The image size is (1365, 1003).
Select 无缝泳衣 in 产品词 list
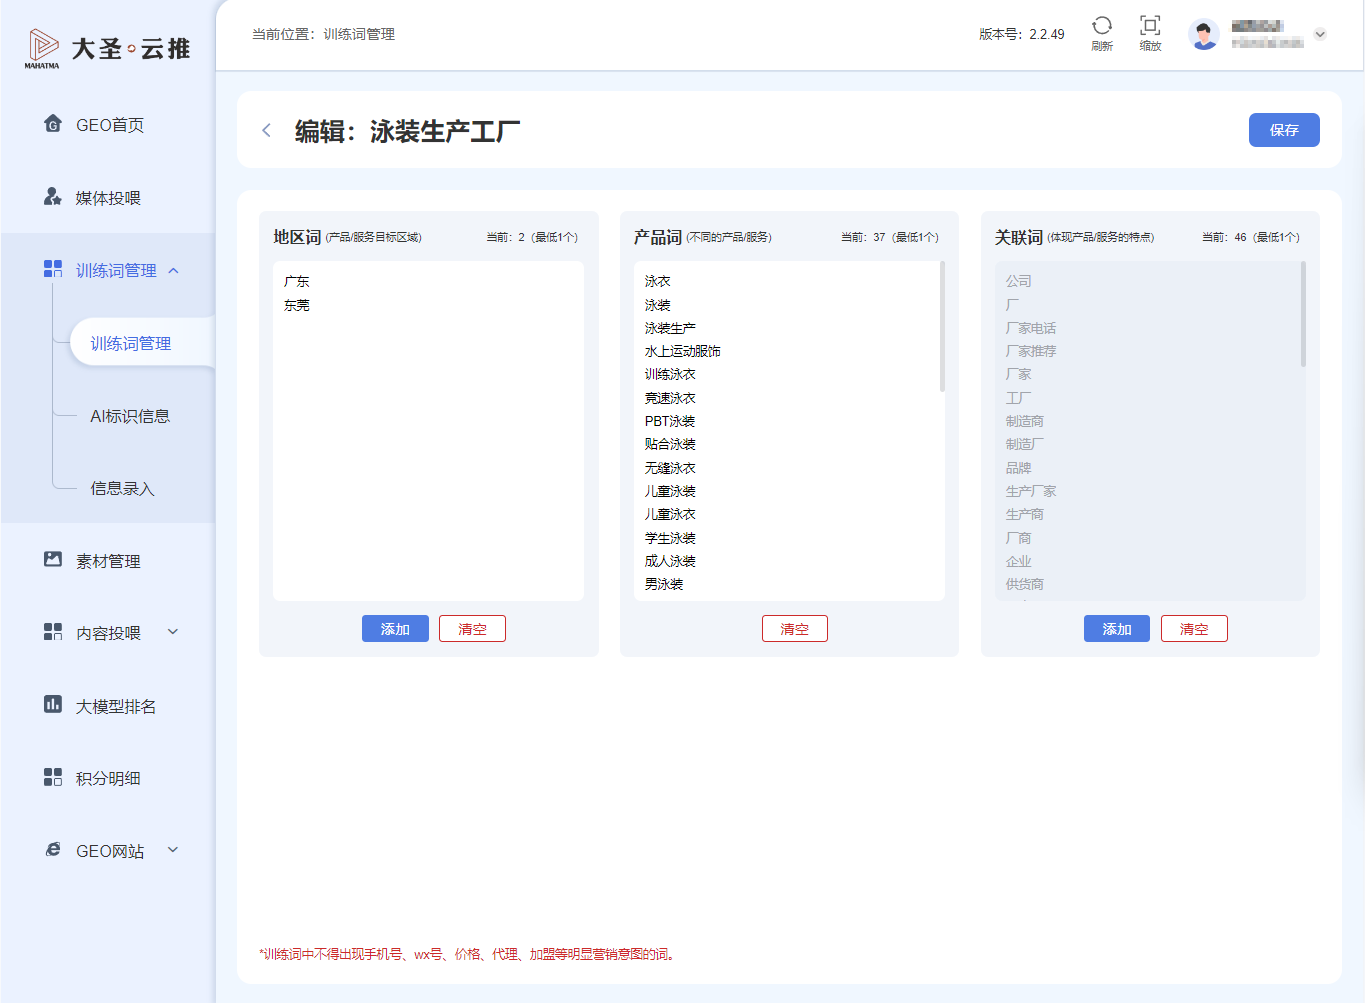tap(670, 468)
